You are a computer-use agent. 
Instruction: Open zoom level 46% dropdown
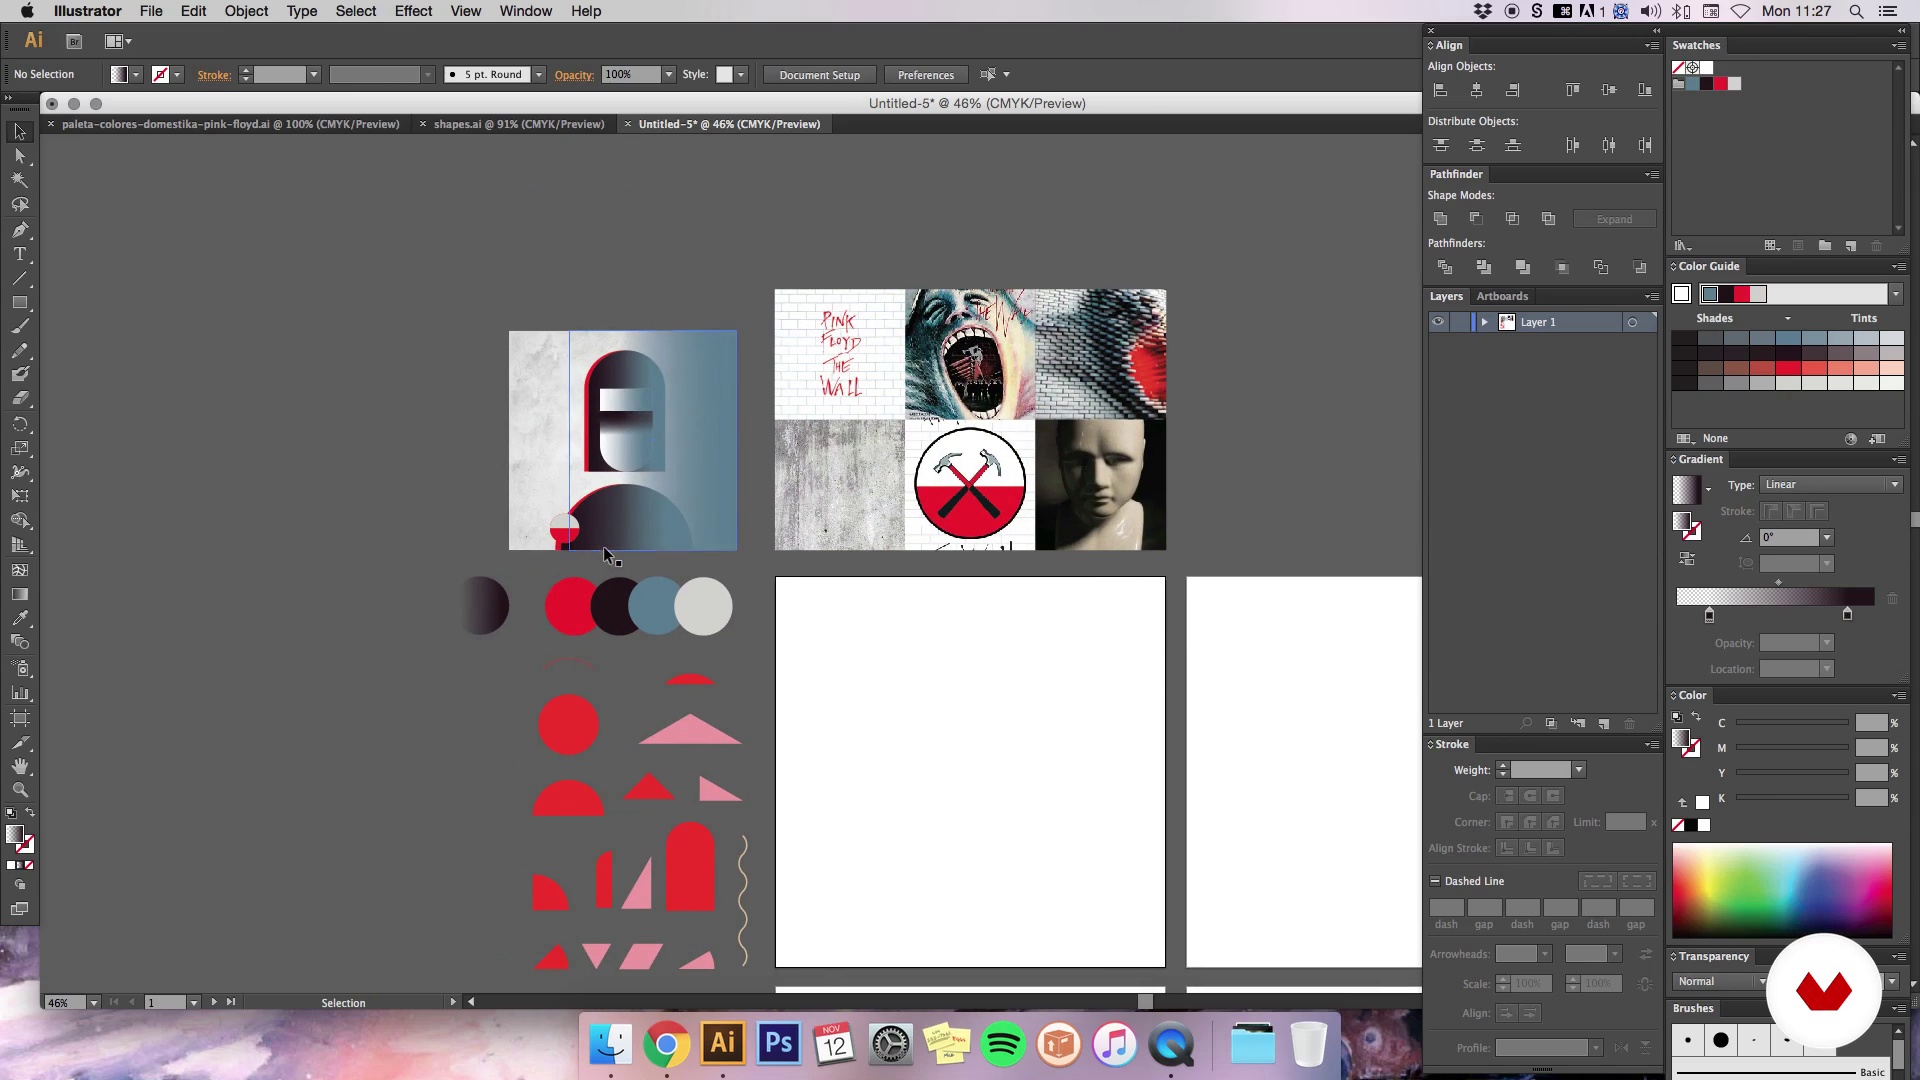93,1002
